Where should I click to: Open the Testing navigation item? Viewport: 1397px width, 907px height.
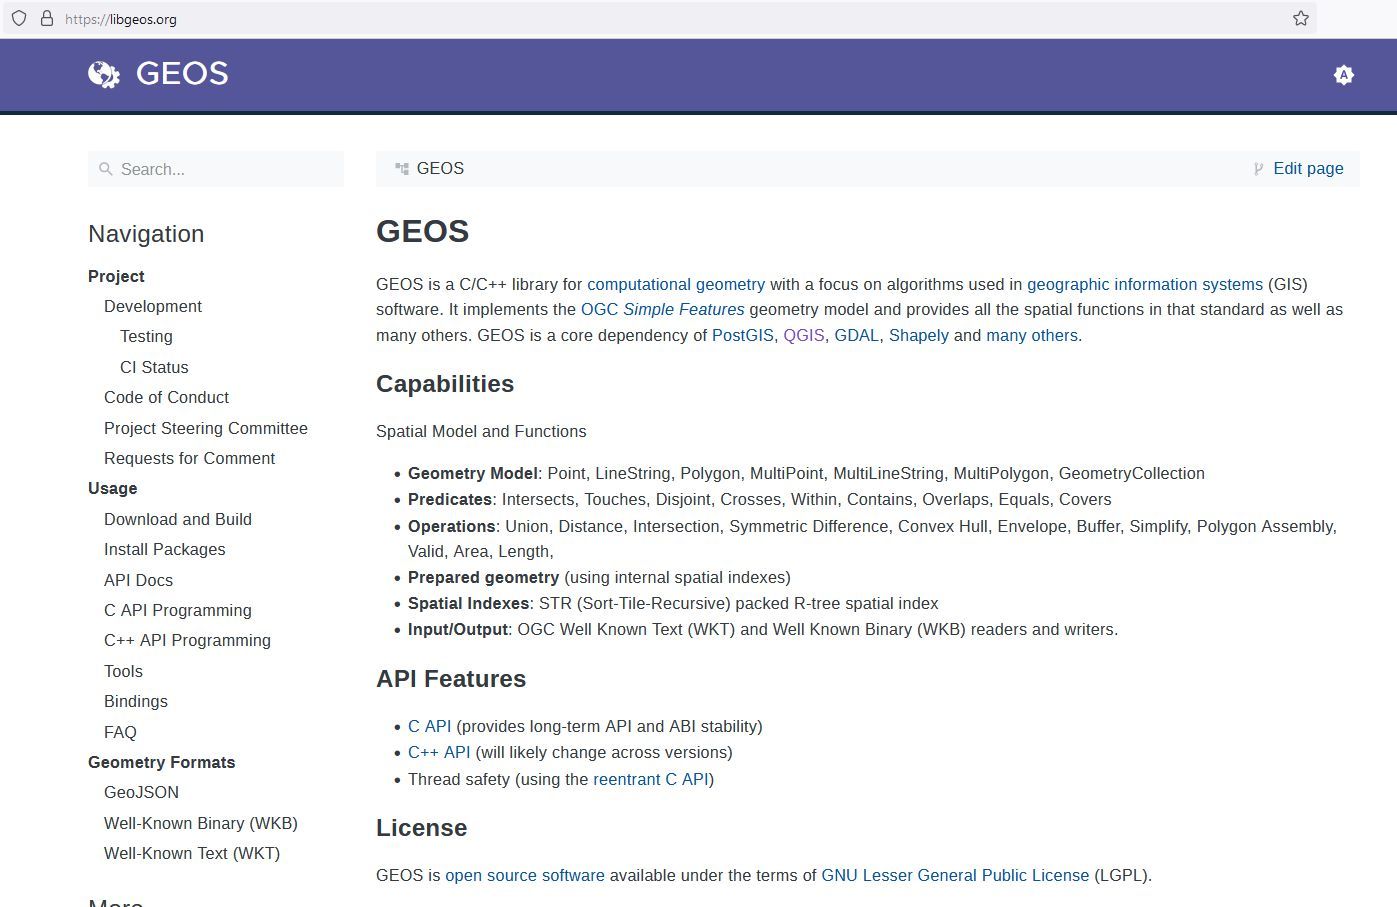[x=146, y=336]
